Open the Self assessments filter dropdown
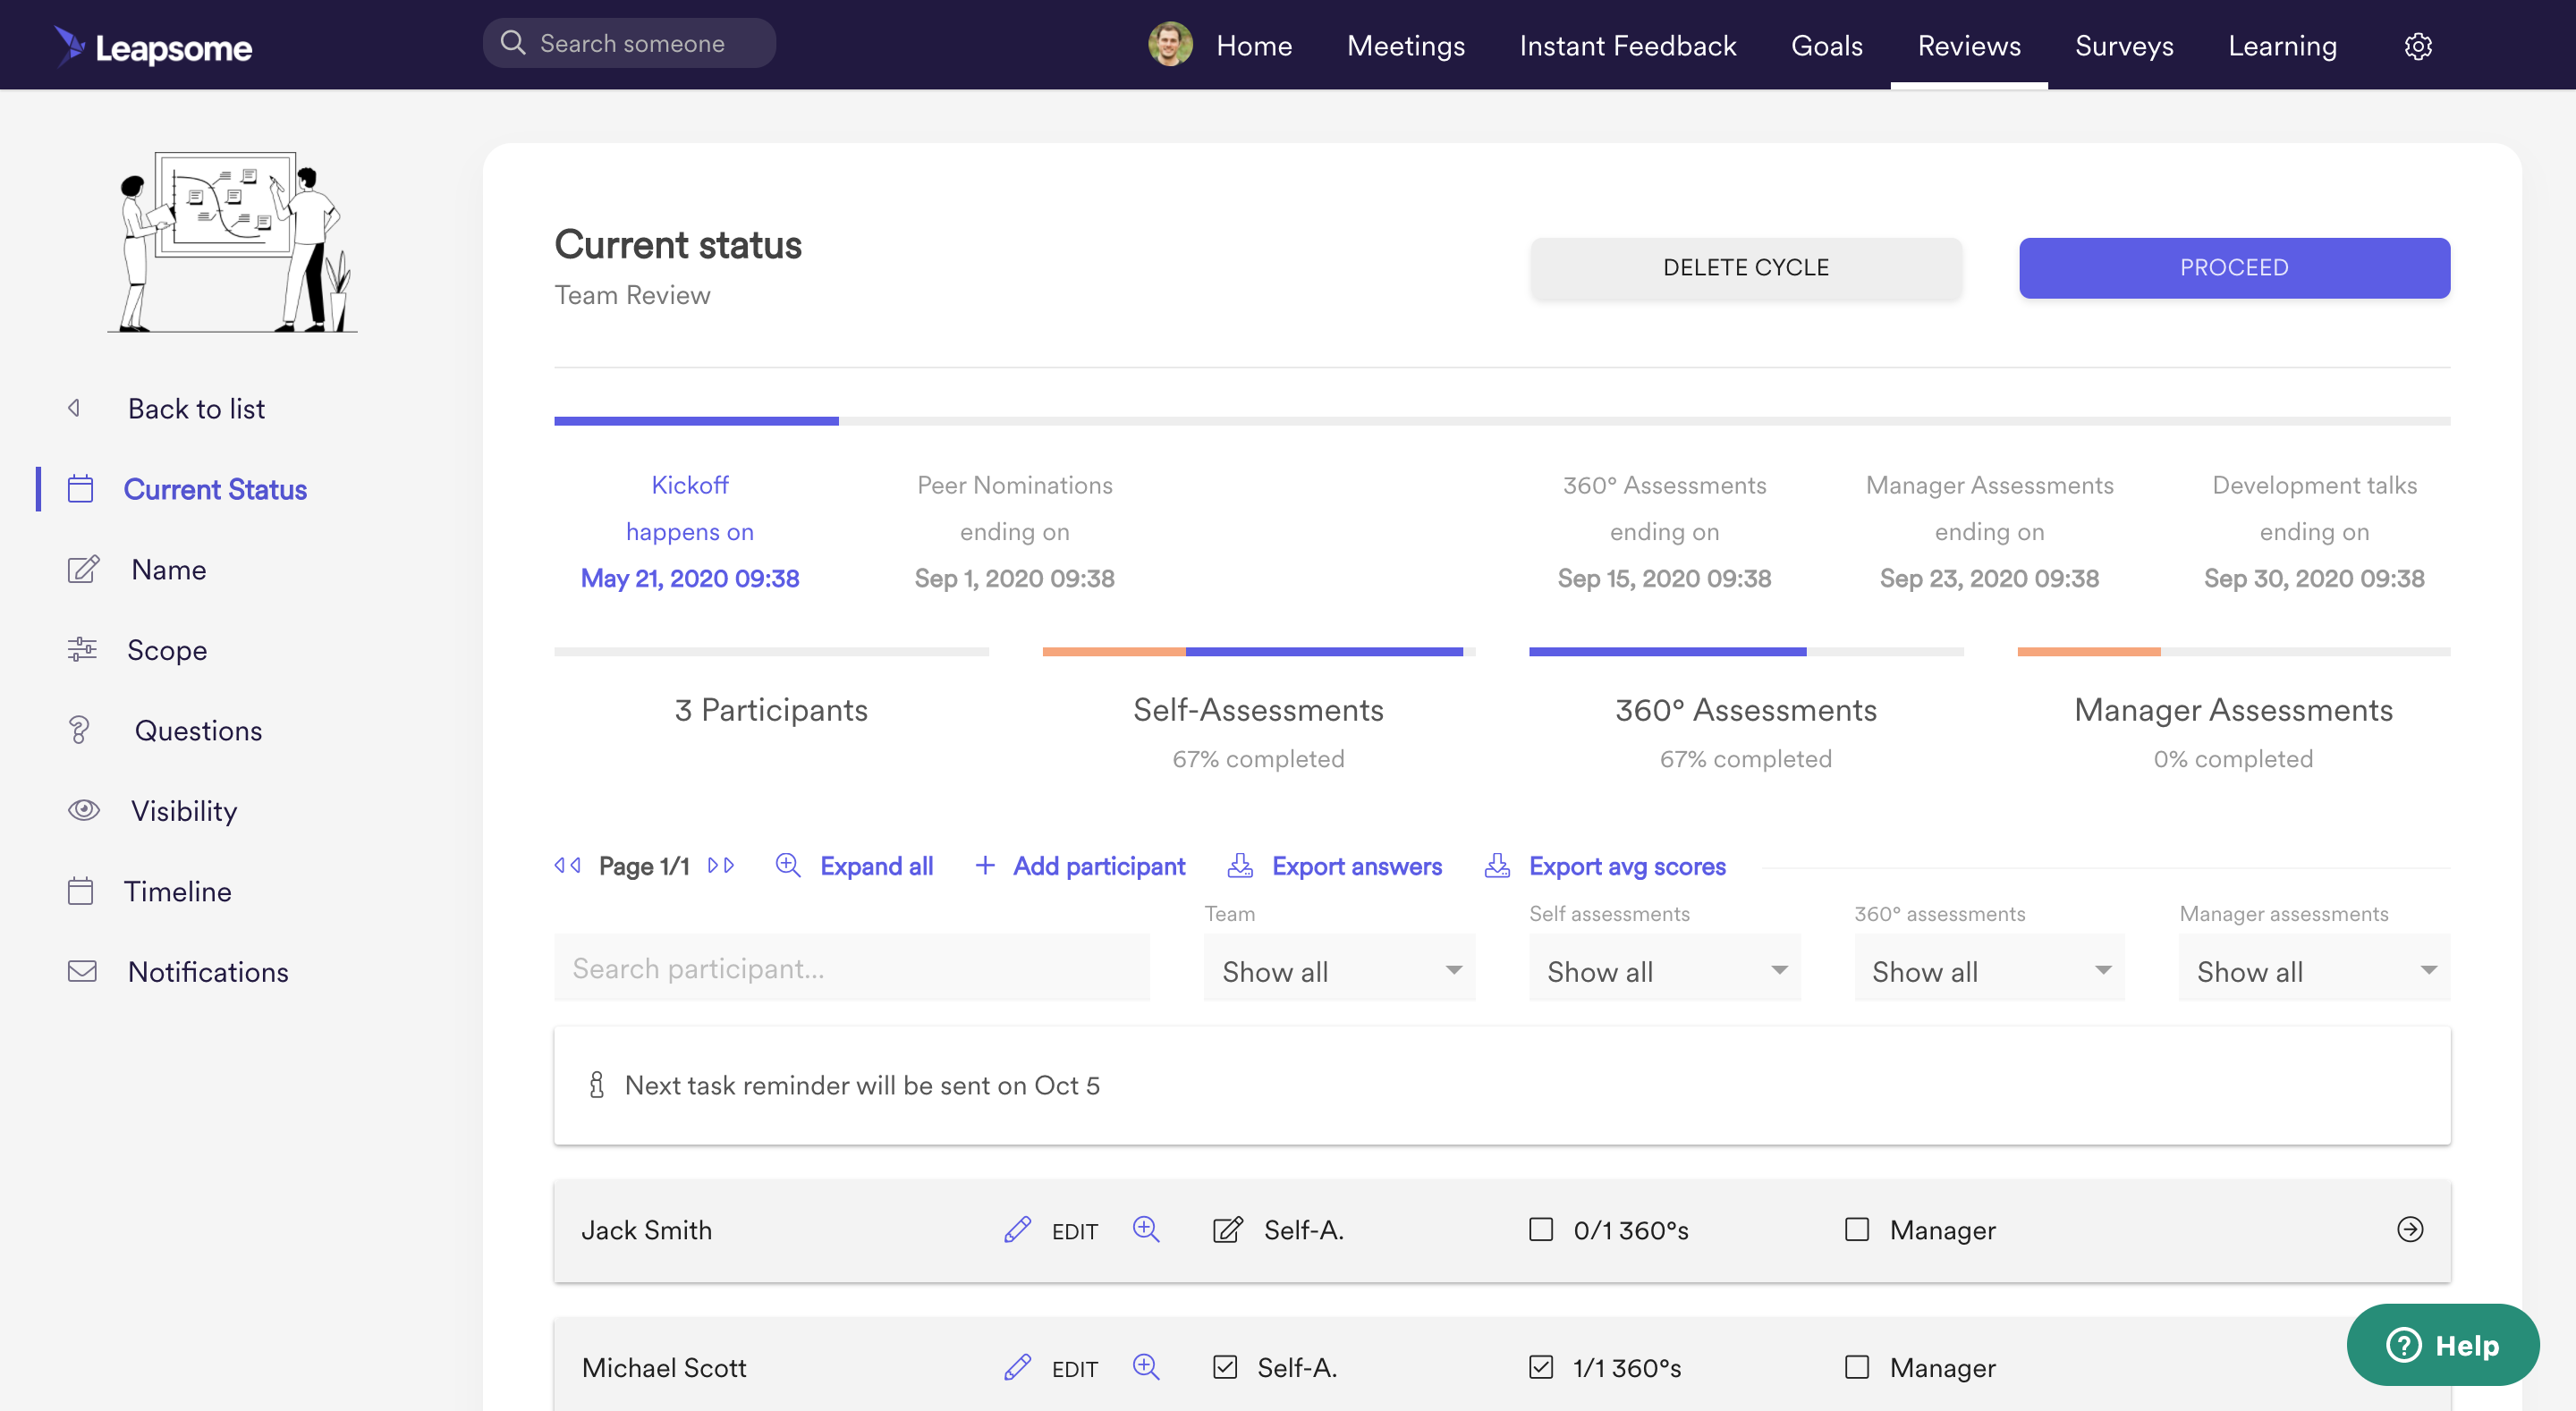 [x=1664, y=970]
